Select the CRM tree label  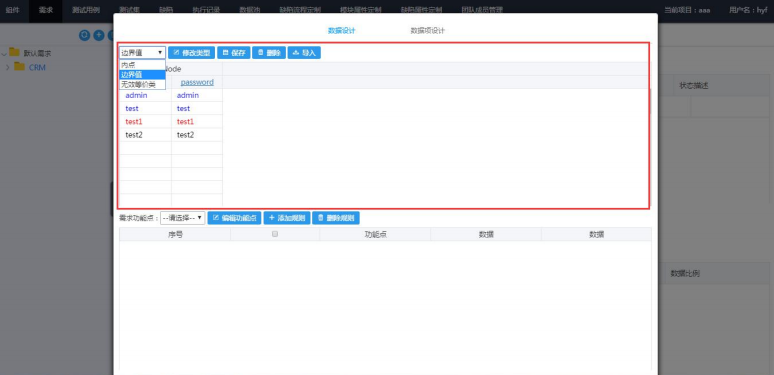(x=37, y=68)
